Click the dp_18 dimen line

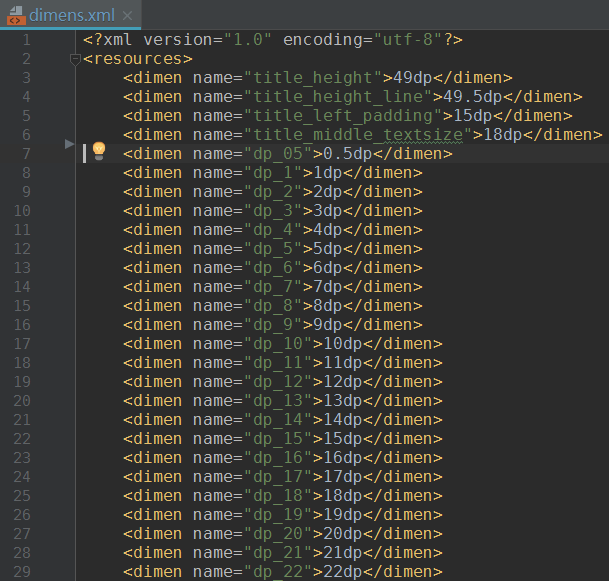(x=283, y=497)
